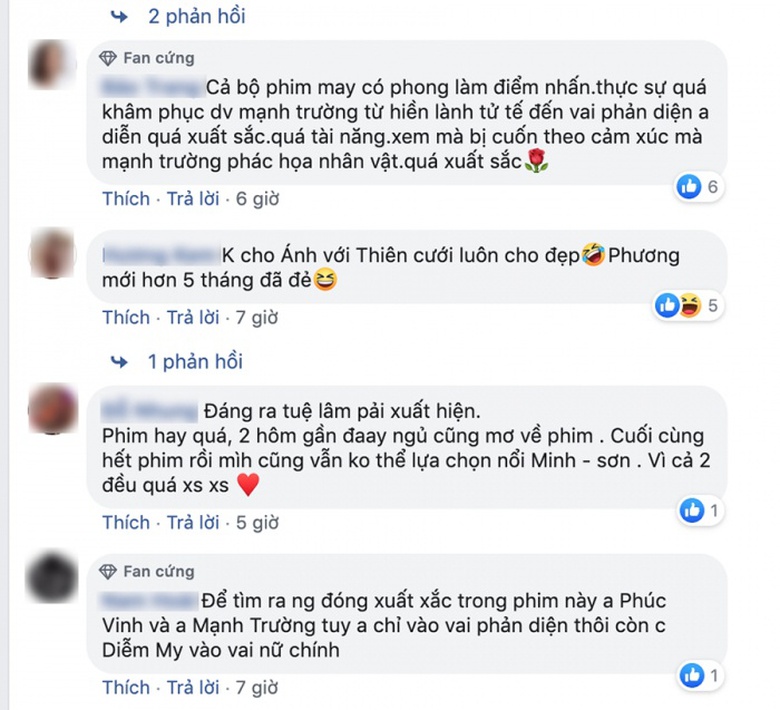Like the Ánh với Thiên wedding comment
Screen dimensions: 780x710
pos(126,317)
